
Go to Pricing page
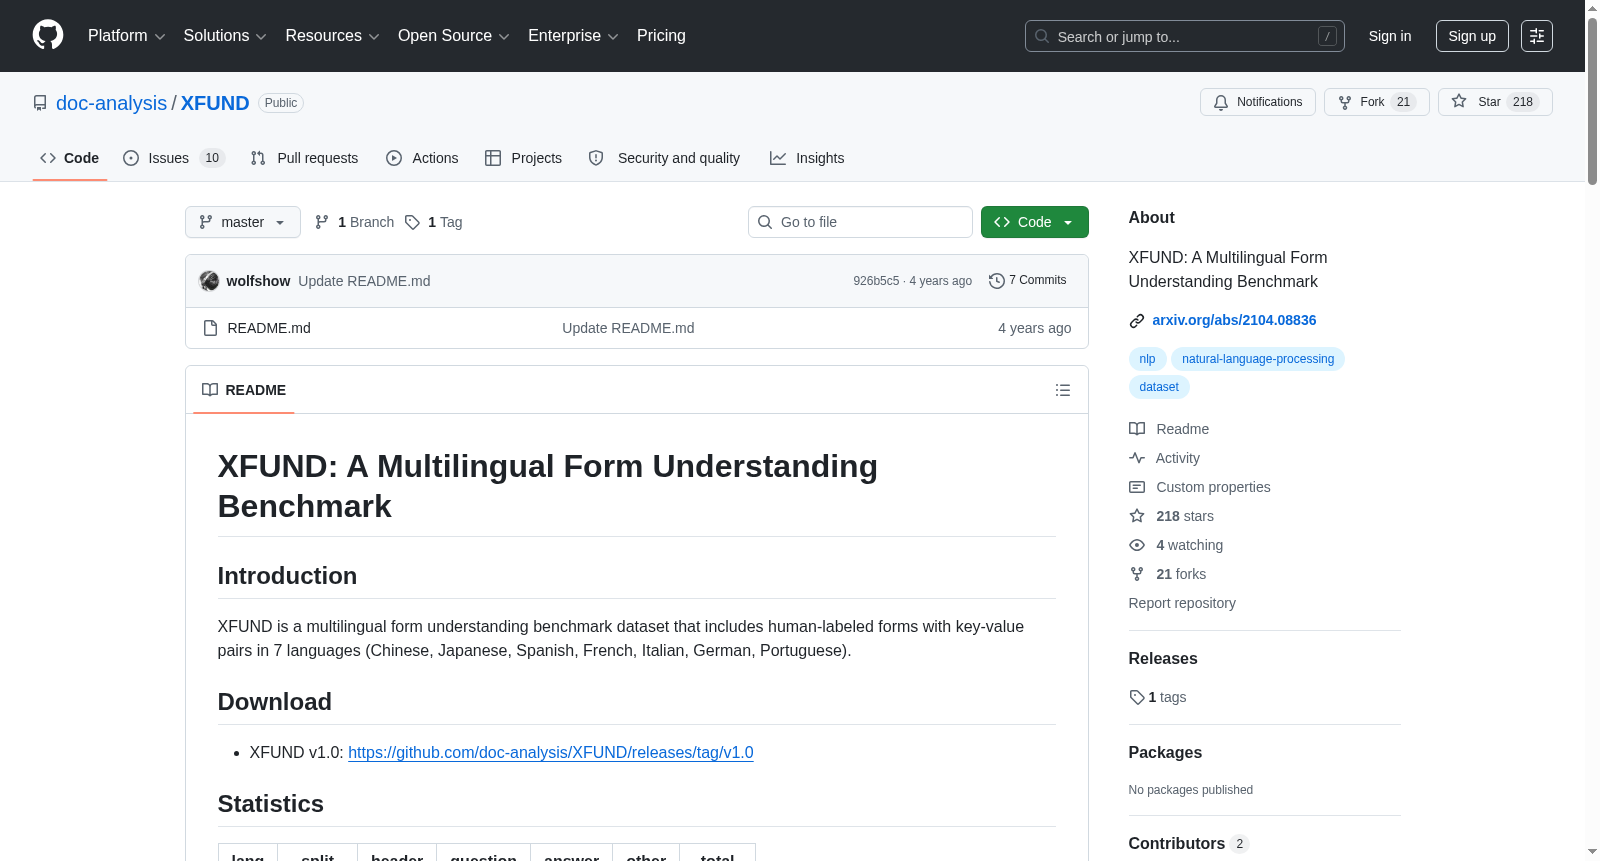pyautogui.click(x=661, y=36)
